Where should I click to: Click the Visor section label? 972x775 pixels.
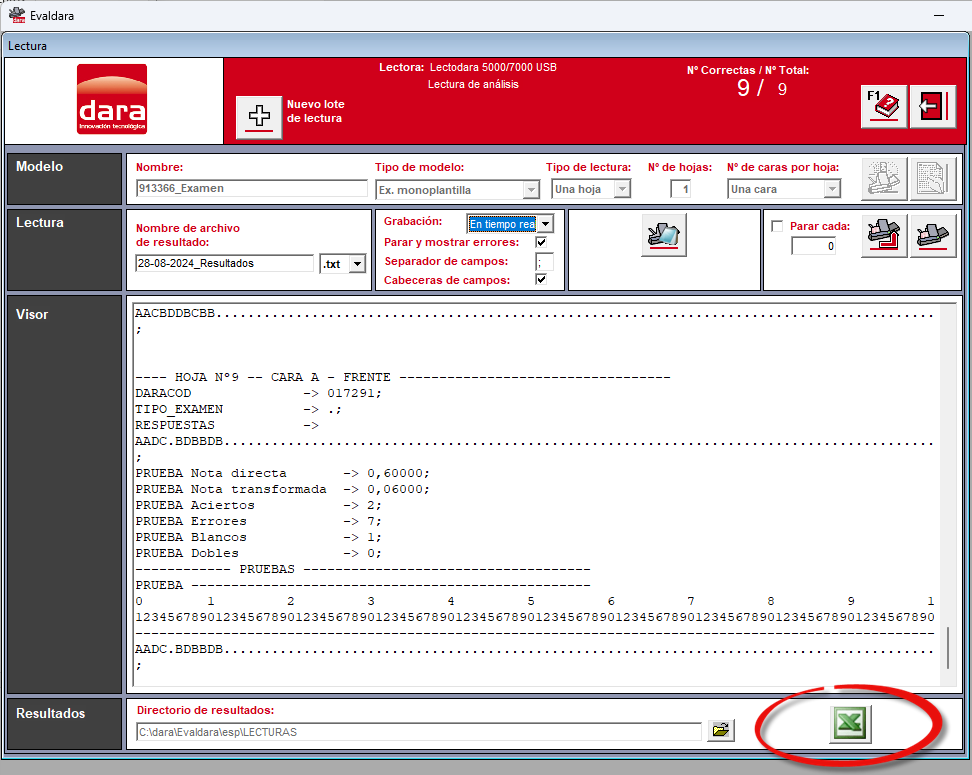32,314
